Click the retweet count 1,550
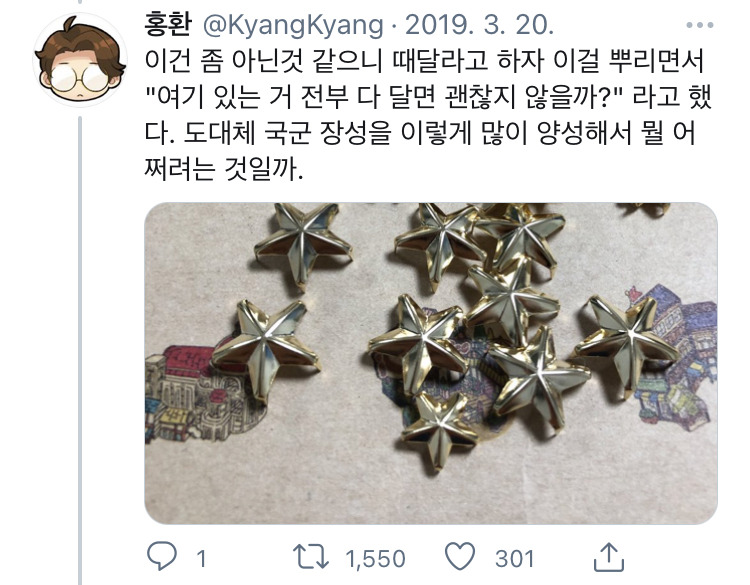The height and width of the screenshot is (585, 750). click(x=375, y=558)
